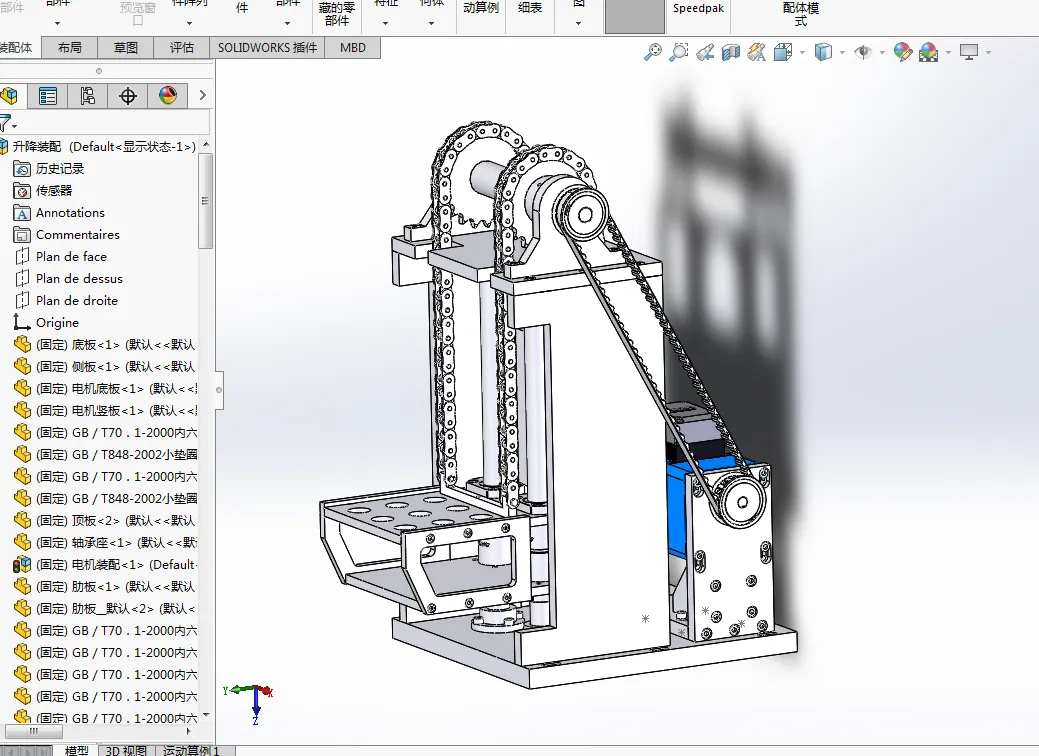Click the Speedpak ribbon button
Image resolution: width=1039 pixels, height=756 pixels.
[x=697, y=8]
